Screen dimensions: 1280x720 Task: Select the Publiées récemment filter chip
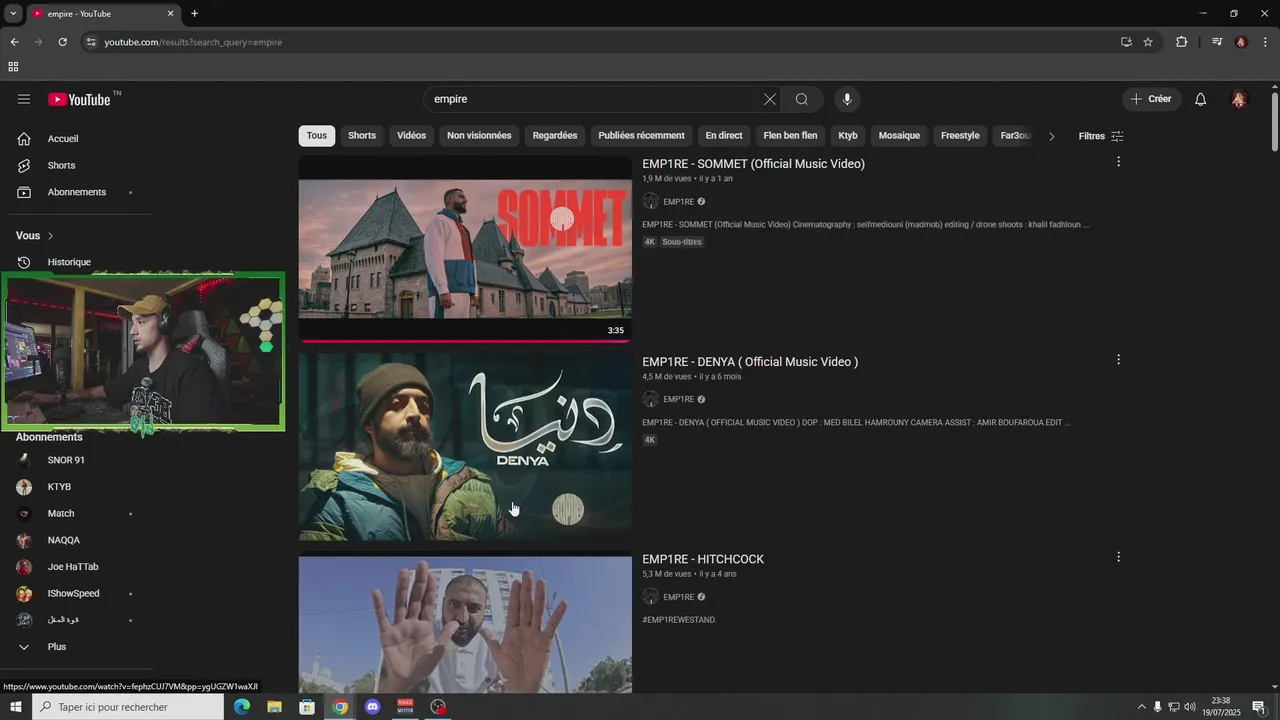click(641, 136)
